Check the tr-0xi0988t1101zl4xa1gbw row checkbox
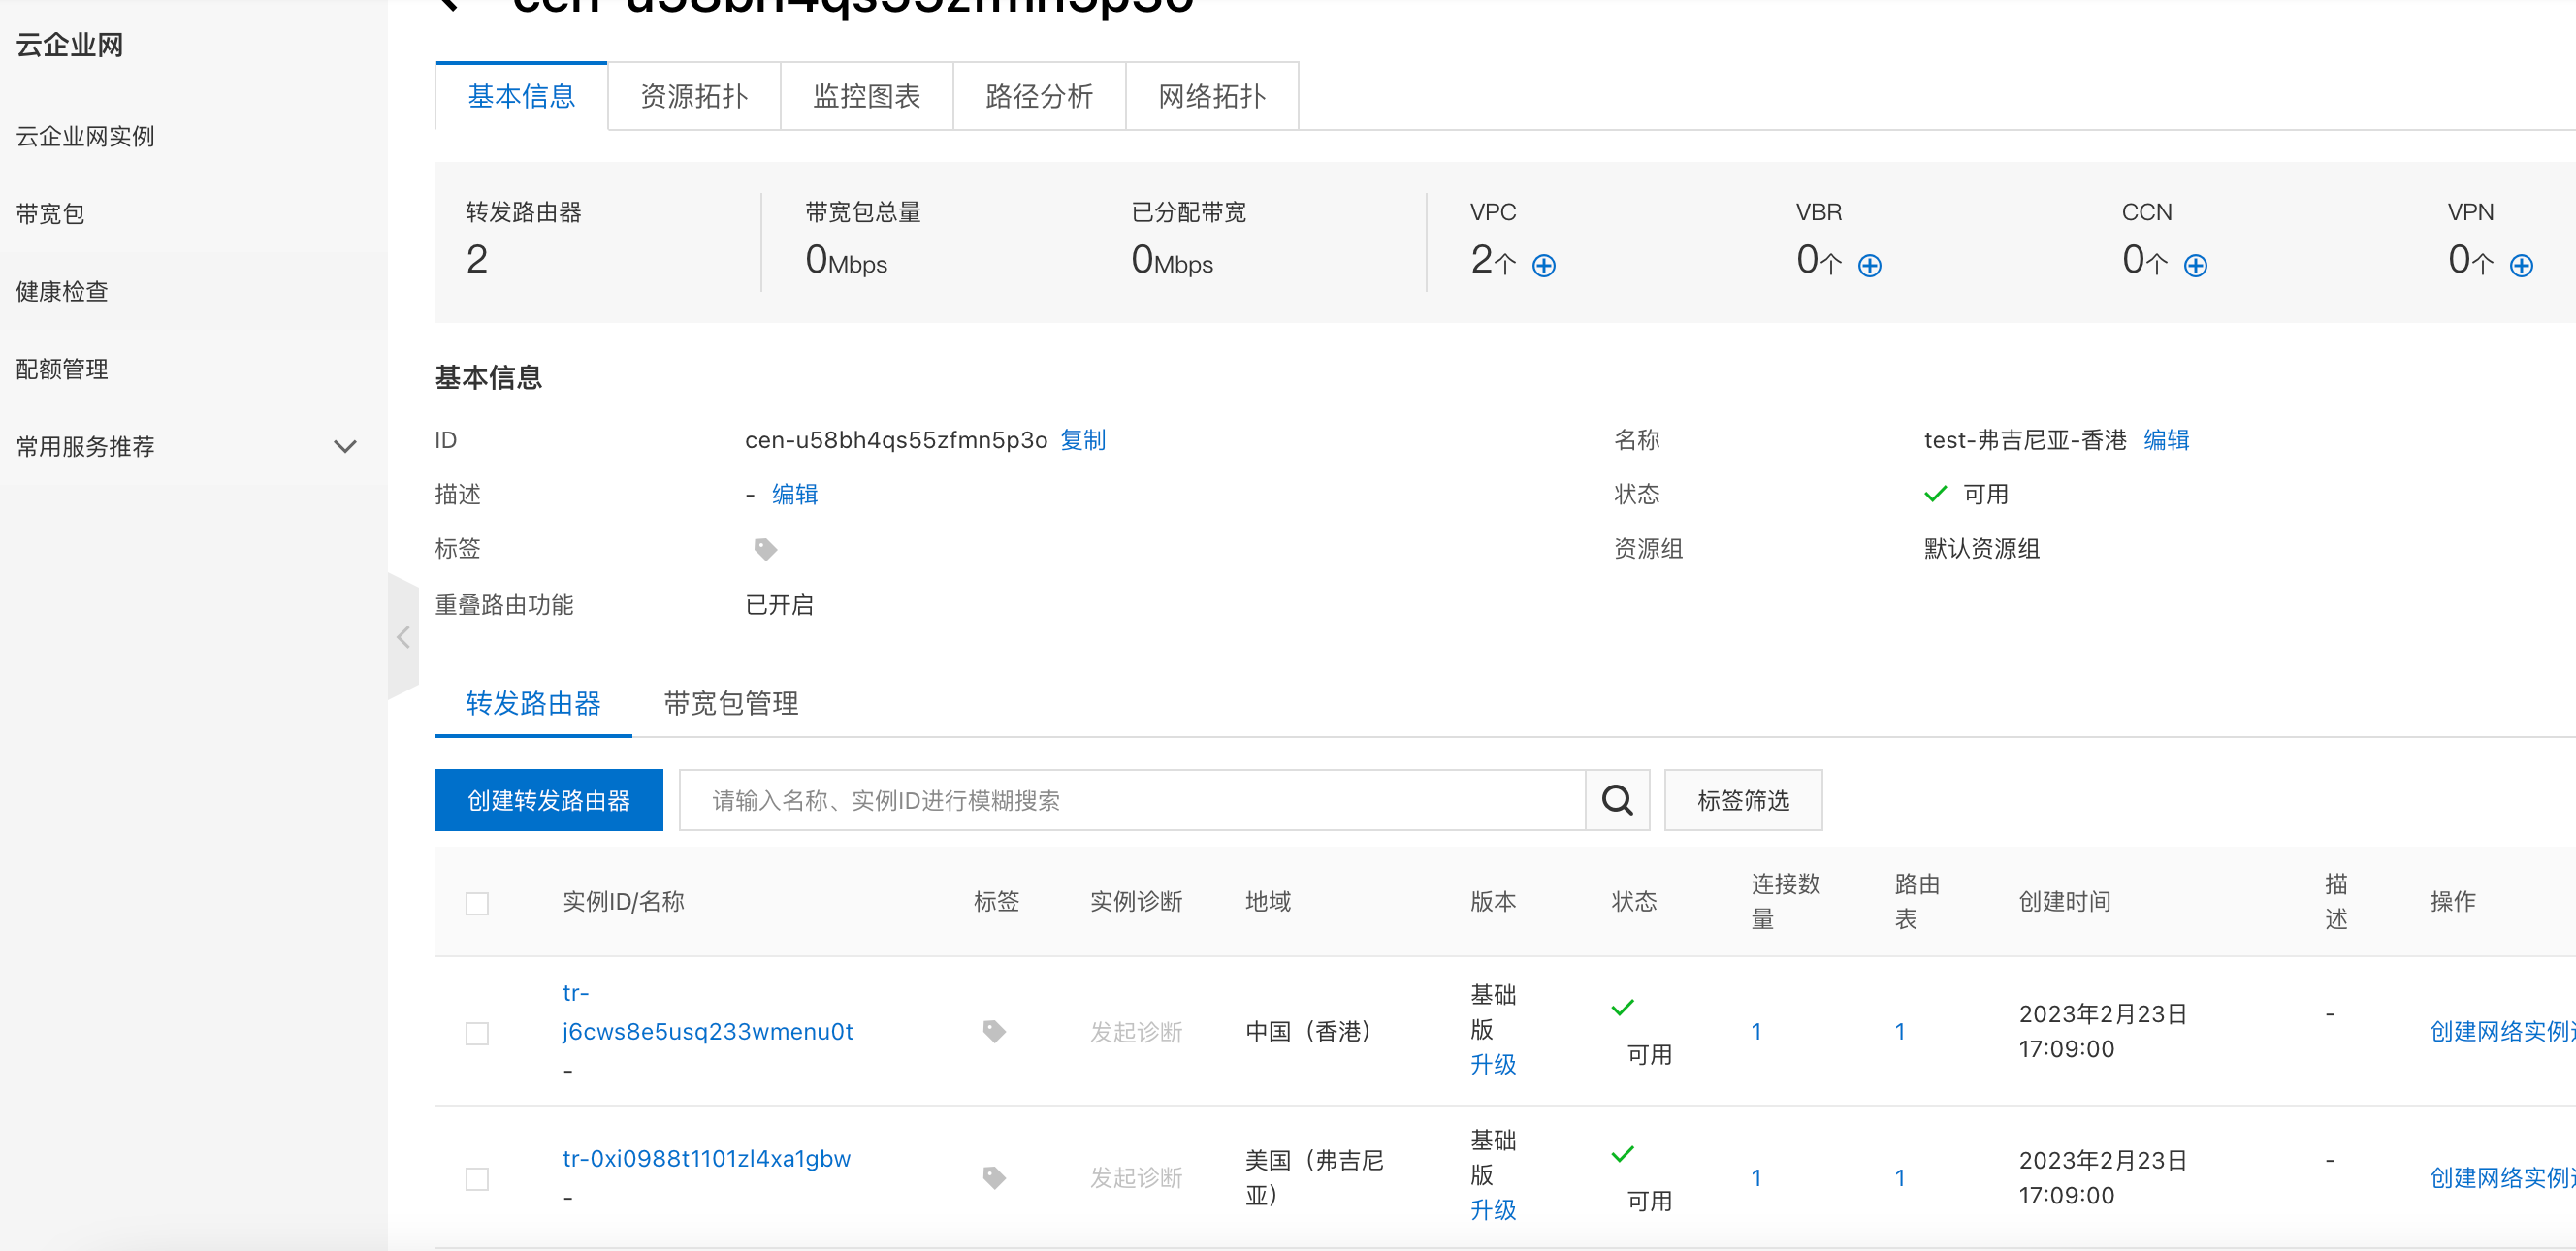This screenshot has height=1251, width=2576. [477, 1179]
